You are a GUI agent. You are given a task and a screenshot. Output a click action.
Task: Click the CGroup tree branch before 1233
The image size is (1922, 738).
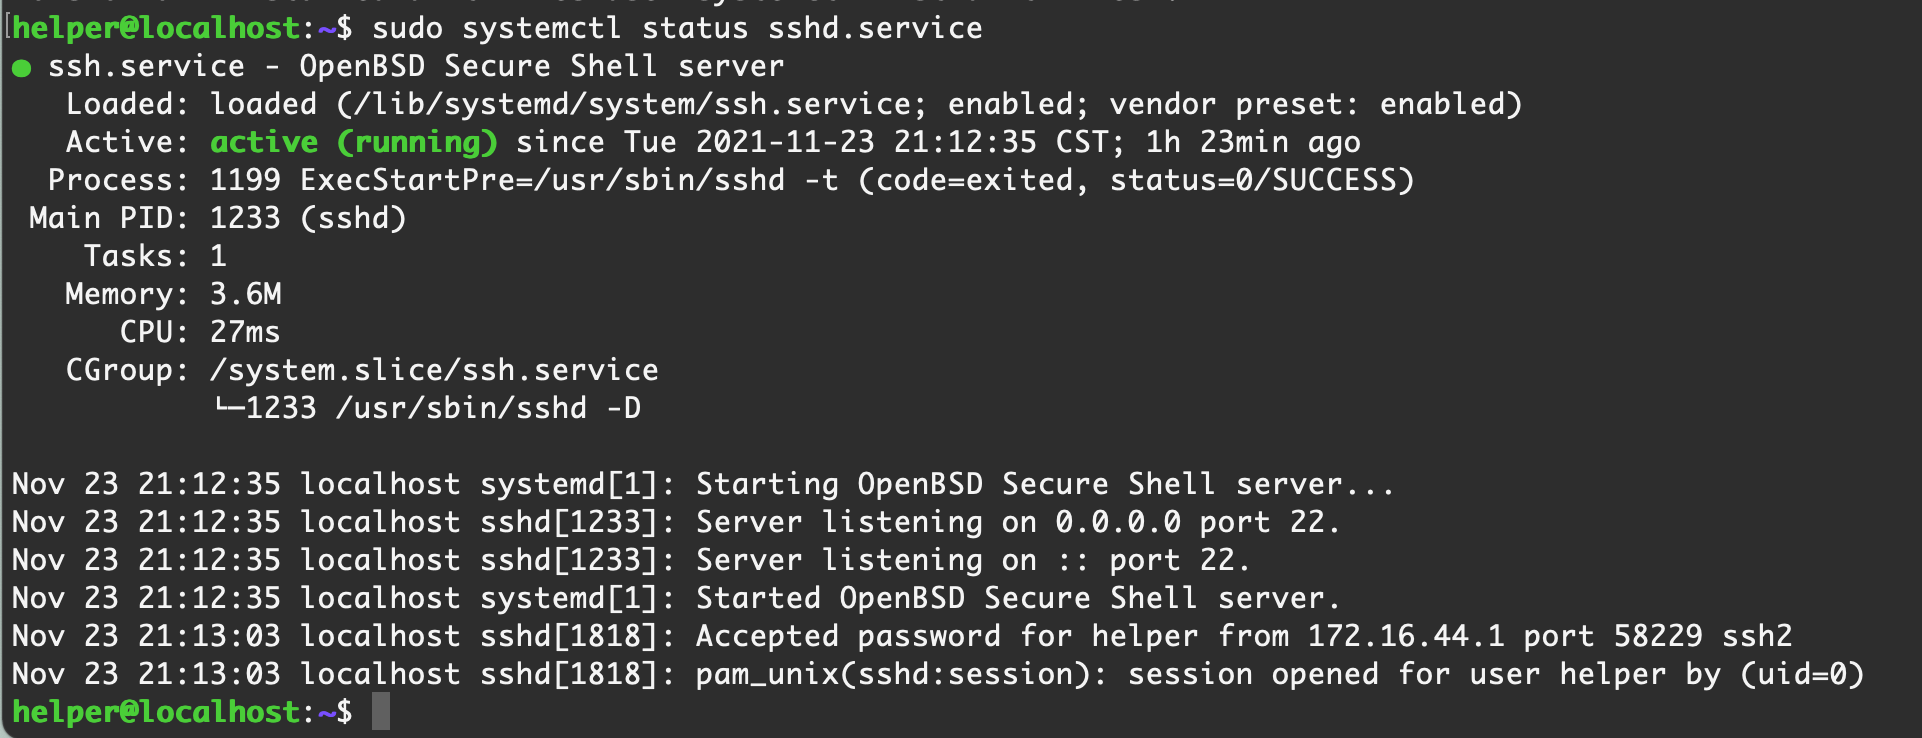[x=228, y=408]
